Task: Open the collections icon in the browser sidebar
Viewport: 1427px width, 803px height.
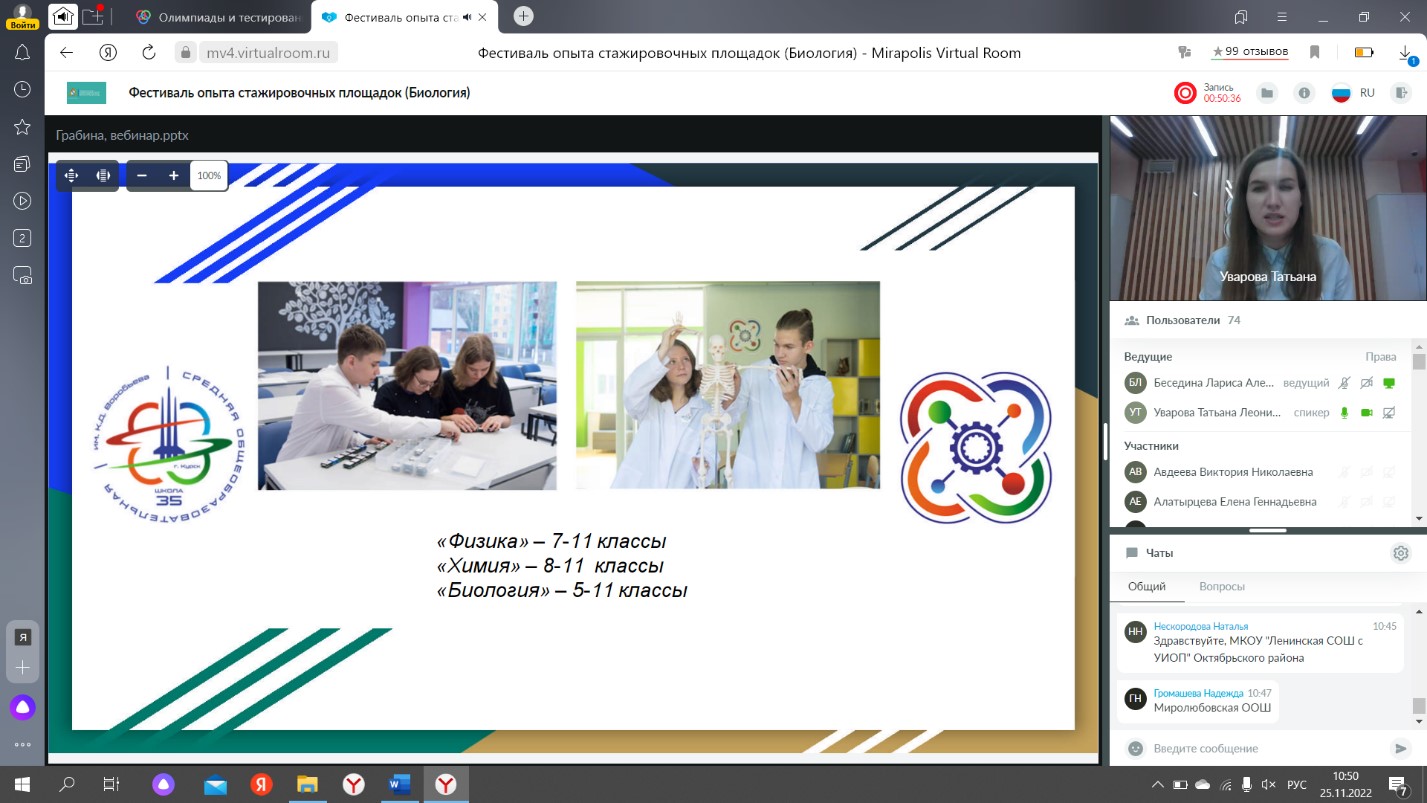Action: pyautogui.click(x=22, y=164)
